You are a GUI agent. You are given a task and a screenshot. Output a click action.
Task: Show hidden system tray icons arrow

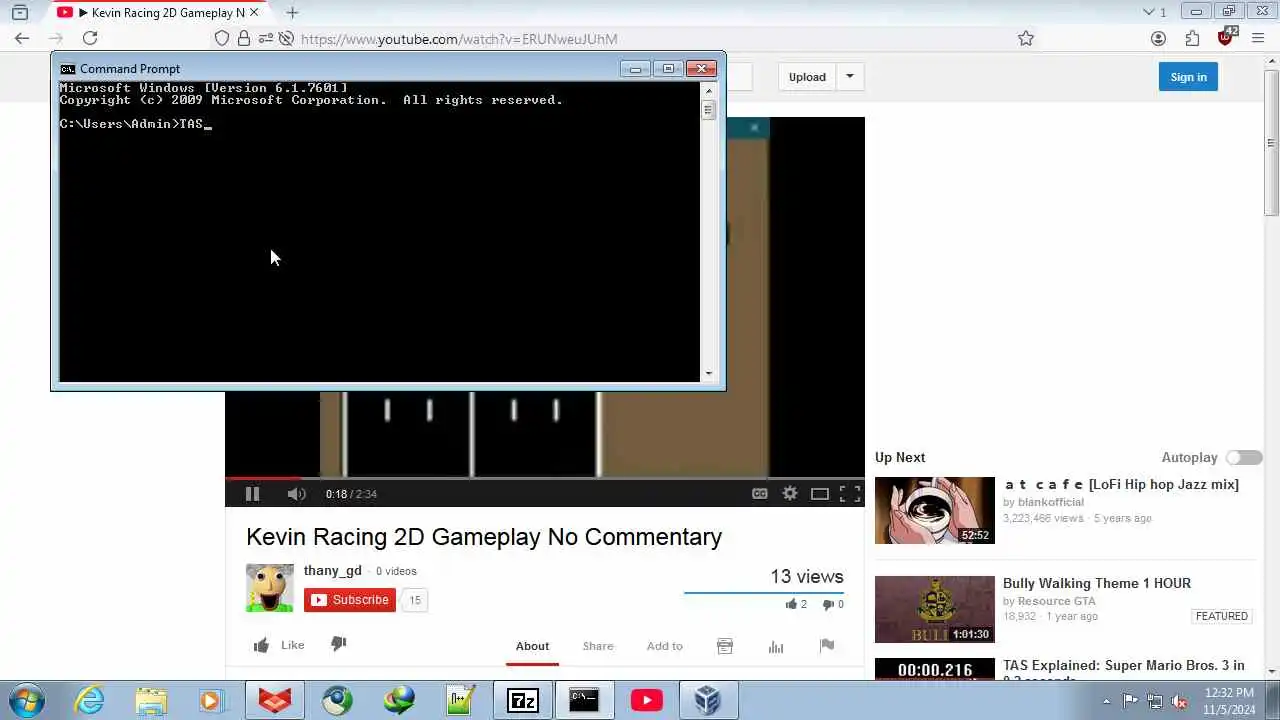[x=1106, y=701]
